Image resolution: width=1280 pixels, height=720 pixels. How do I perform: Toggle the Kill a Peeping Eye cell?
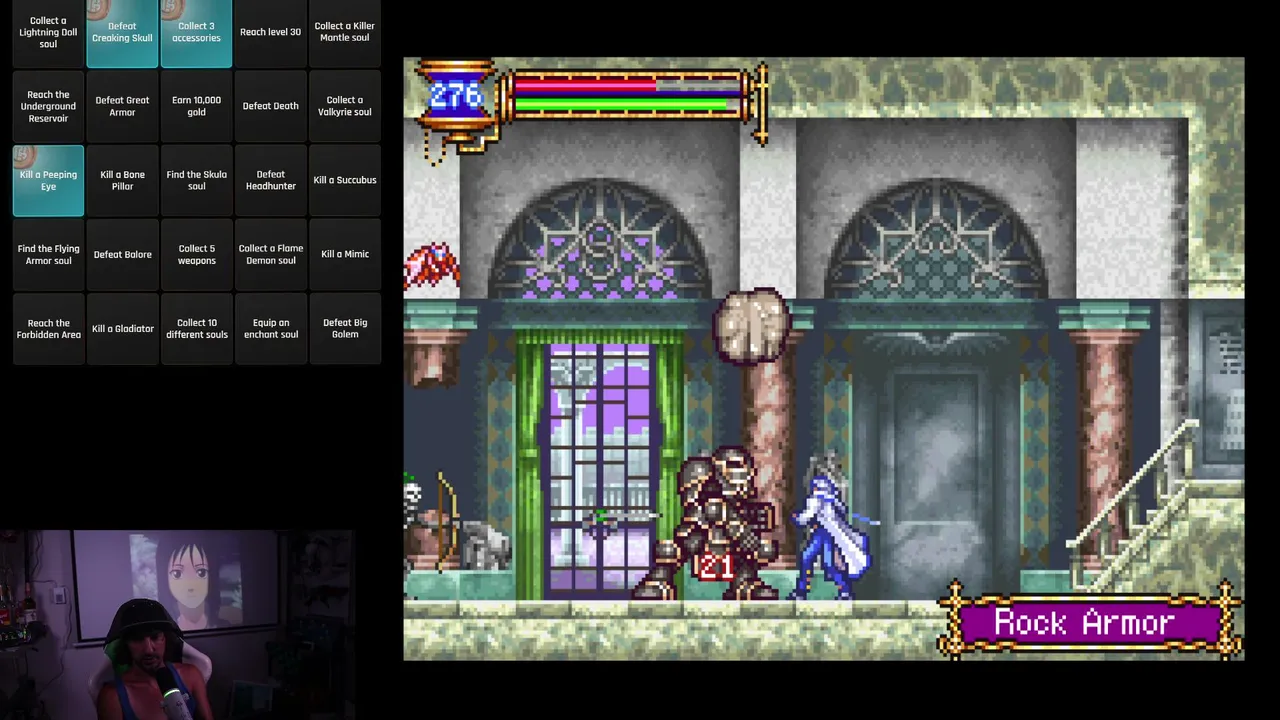[48, 180]
